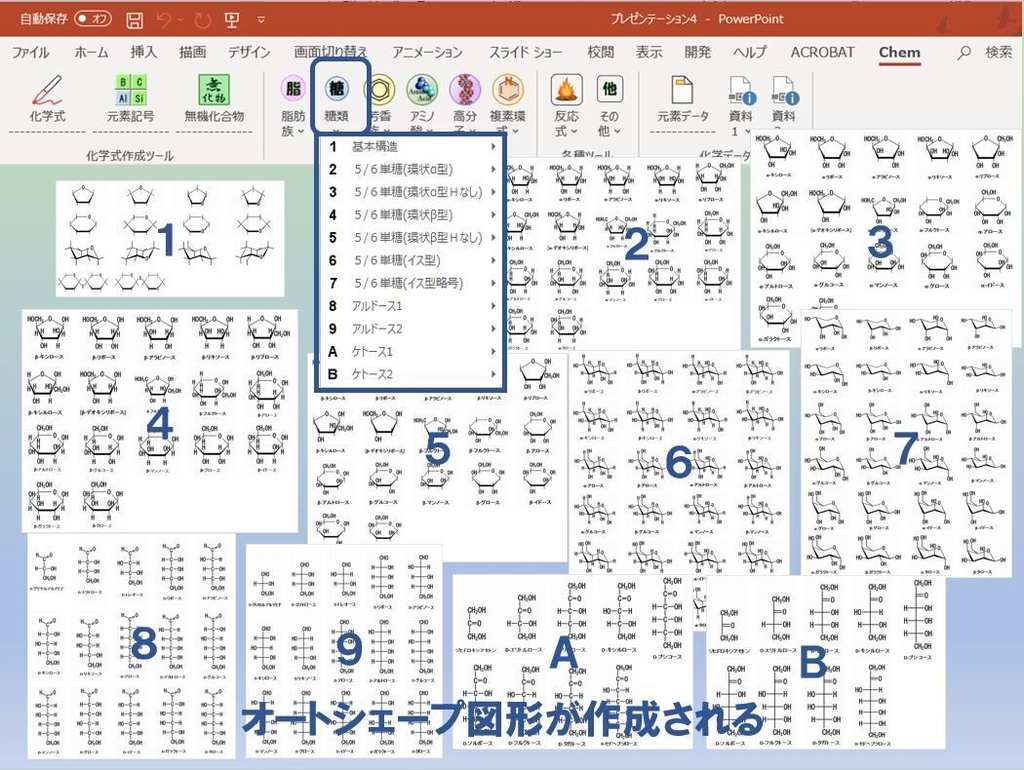Click the 資料 1 reference document icon
1024x770 pixels.
coord(742,90)
